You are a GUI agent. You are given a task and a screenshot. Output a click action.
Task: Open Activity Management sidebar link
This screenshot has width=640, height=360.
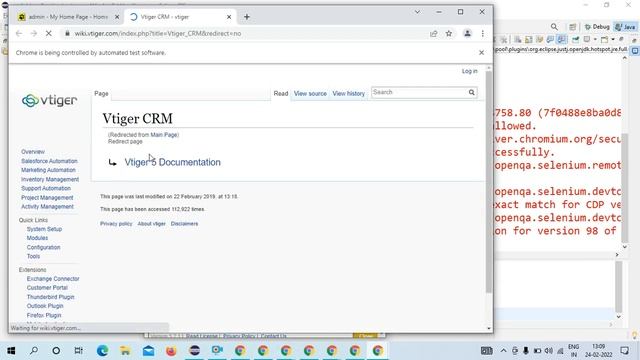pos(47,207)
